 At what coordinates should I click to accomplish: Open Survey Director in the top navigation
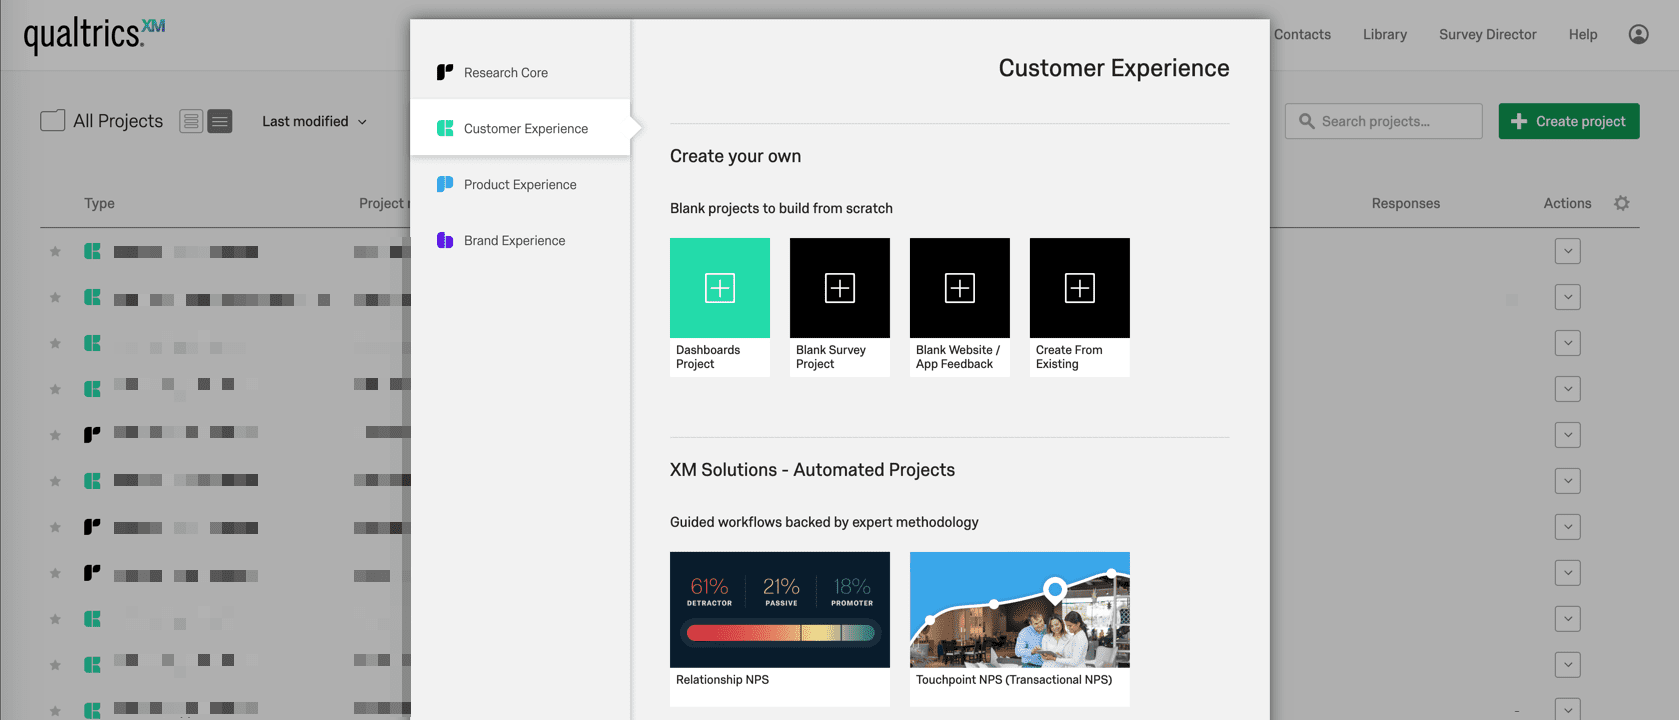click(x=1488, y=34)
